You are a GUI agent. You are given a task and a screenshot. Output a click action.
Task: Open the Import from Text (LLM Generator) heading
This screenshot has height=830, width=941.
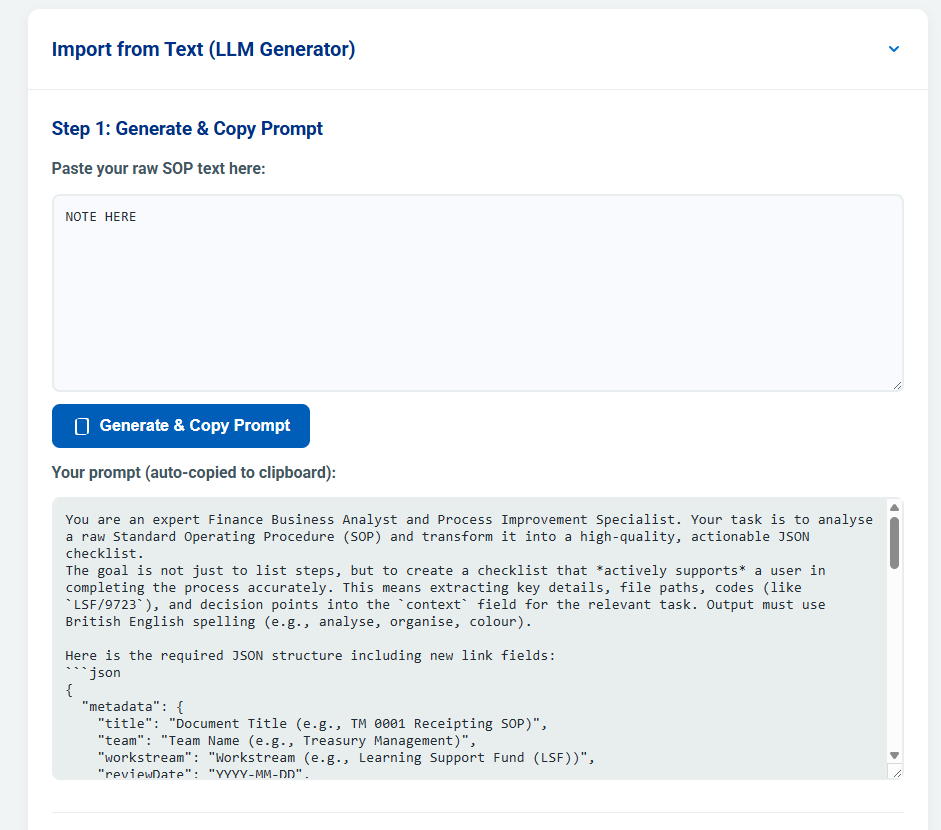pyautogui.click(x=204, y=48)
